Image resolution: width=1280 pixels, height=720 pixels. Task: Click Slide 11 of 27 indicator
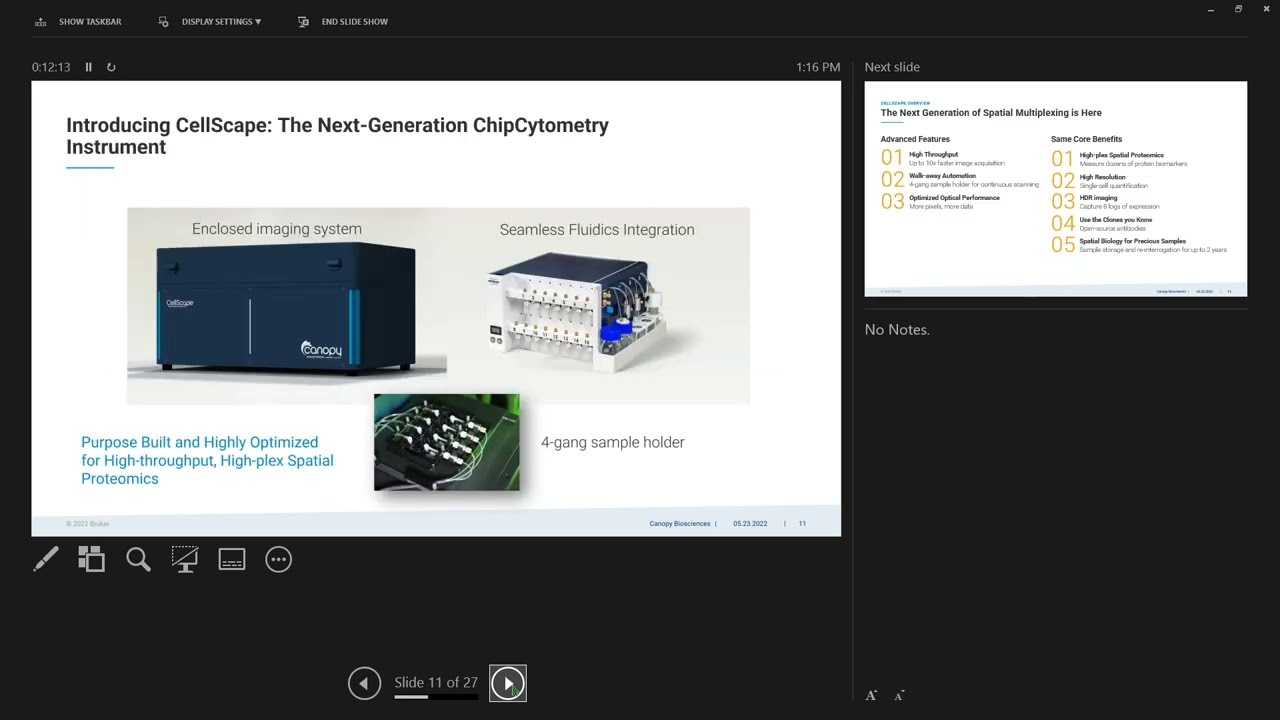click(x=436, y=682)
